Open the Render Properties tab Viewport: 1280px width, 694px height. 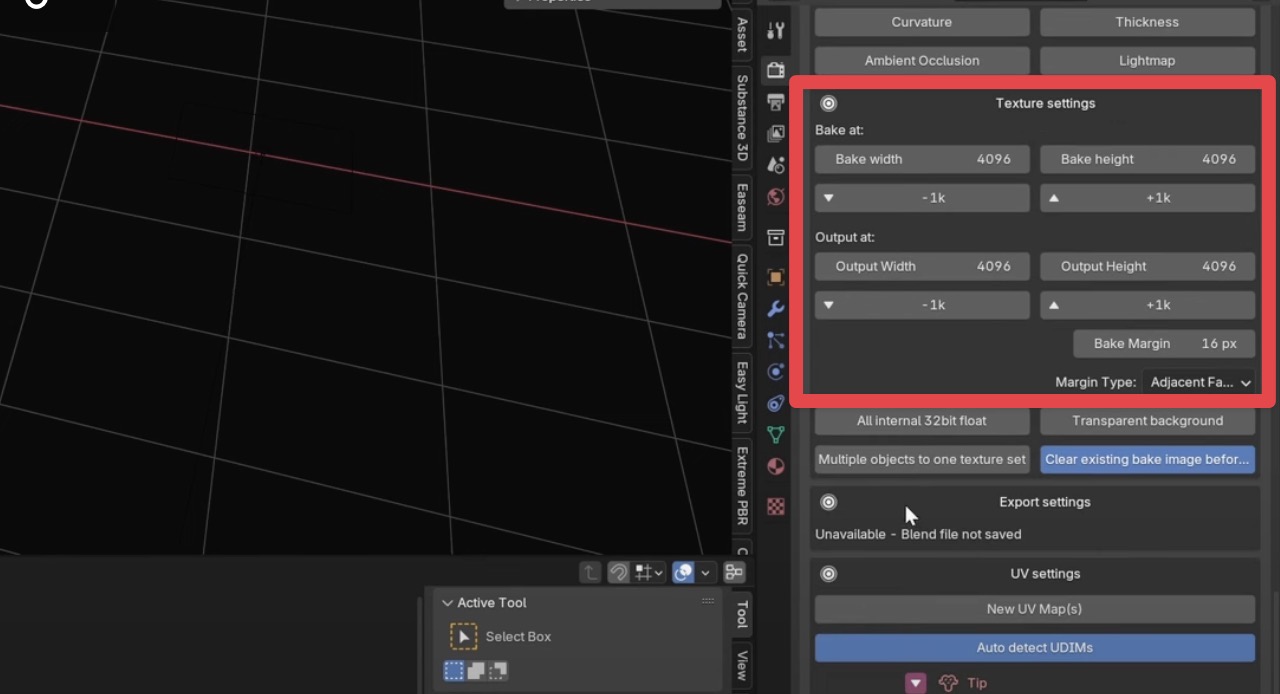775,70
